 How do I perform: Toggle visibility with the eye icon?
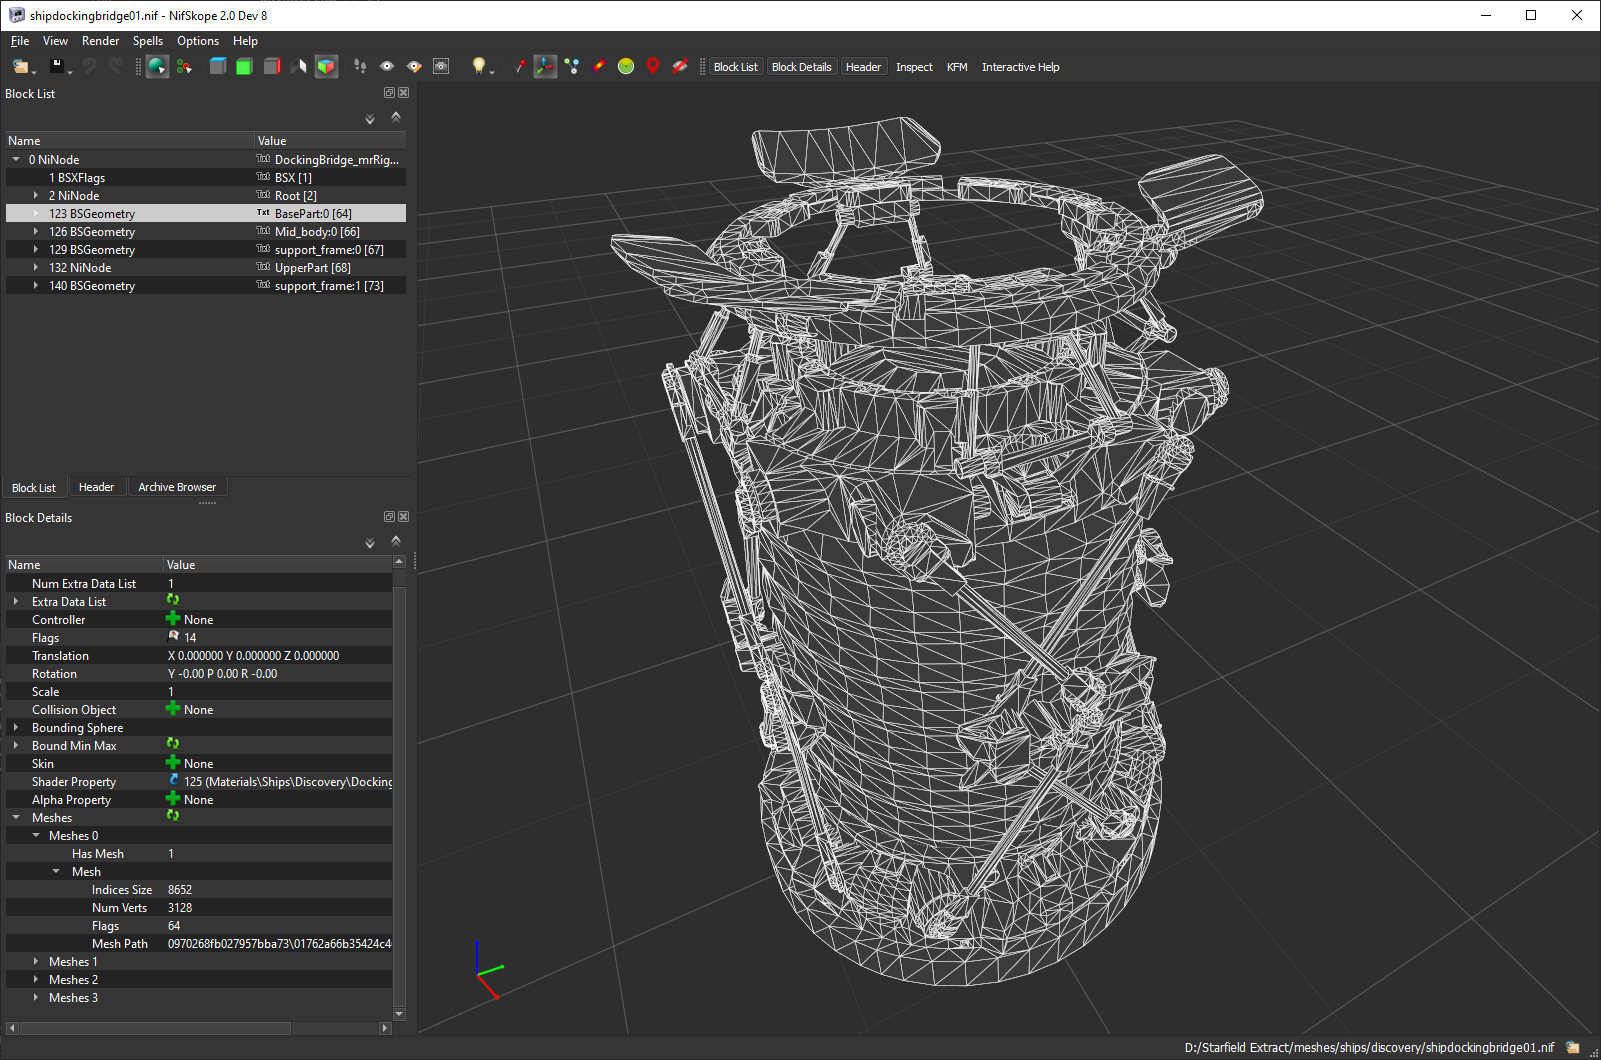386,66
